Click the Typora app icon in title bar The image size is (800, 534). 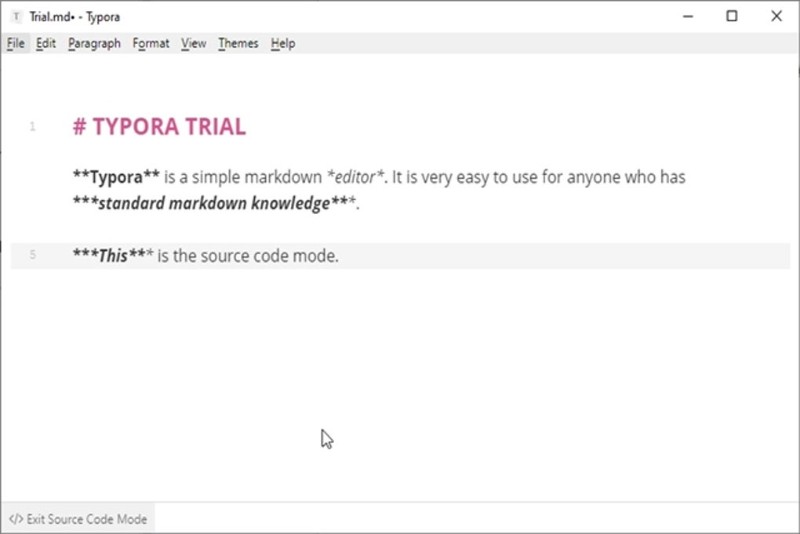16,17
